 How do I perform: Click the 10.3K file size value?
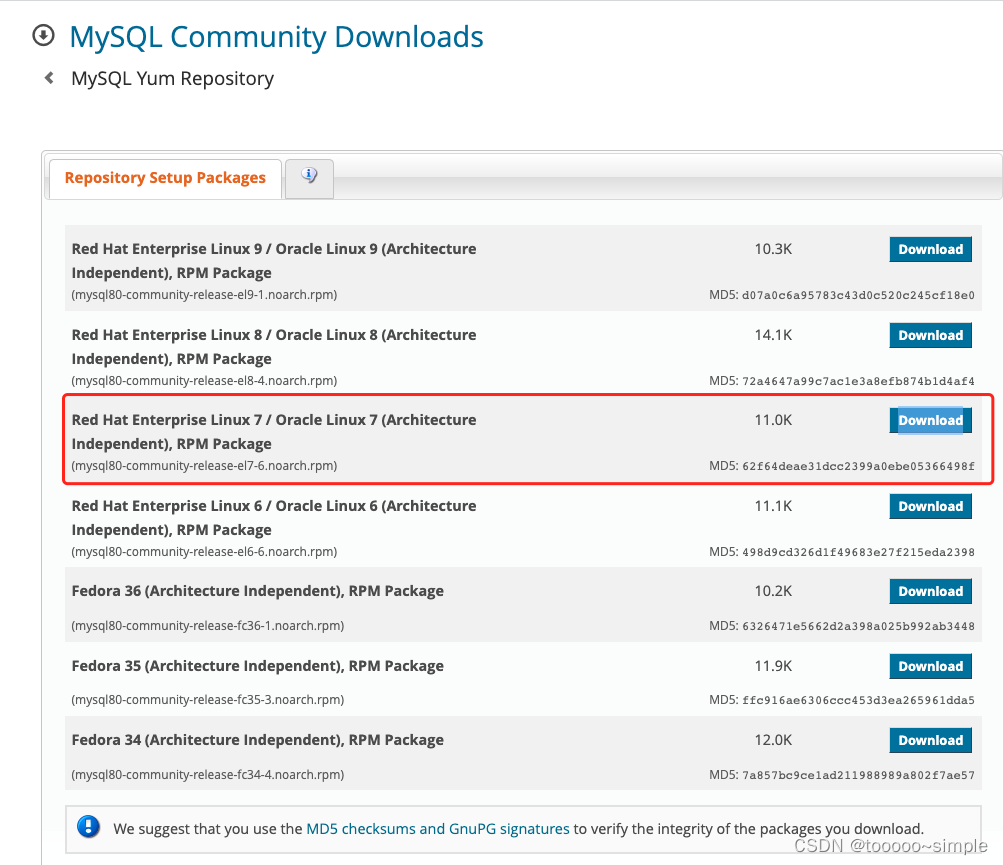(773, 249)
